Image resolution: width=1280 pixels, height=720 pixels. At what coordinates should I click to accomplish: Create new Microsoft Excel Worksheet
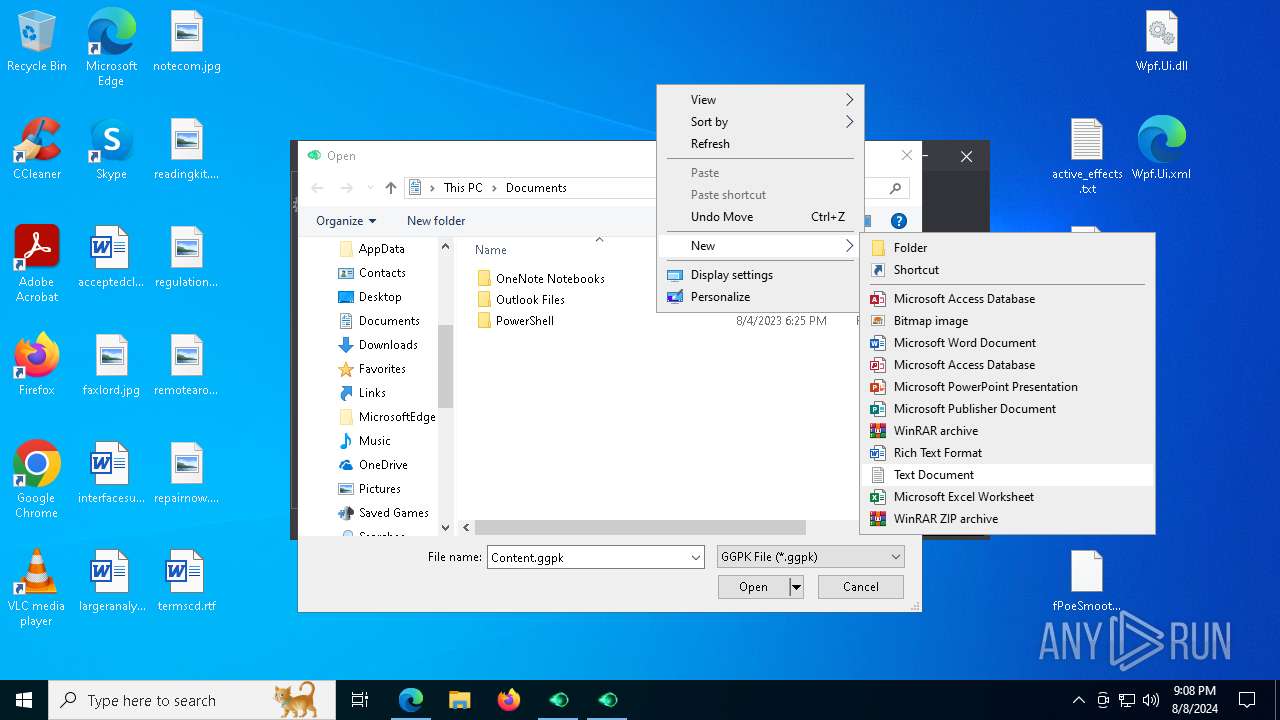coord(1008,497)
